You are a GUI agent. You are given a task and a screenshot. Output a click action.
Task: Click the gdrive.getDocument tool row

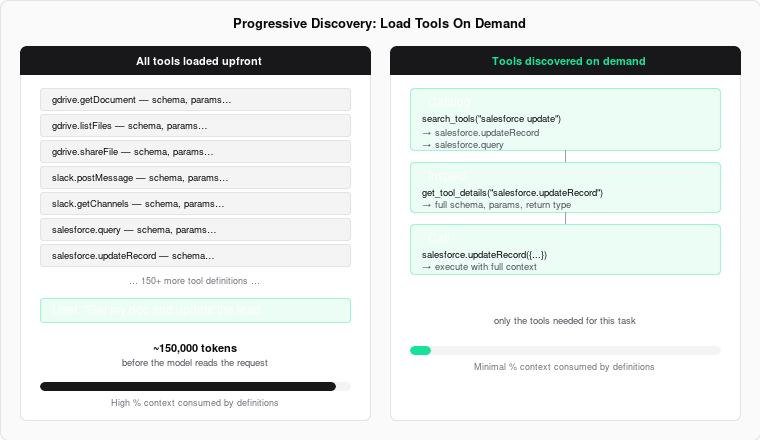[195, 99]
